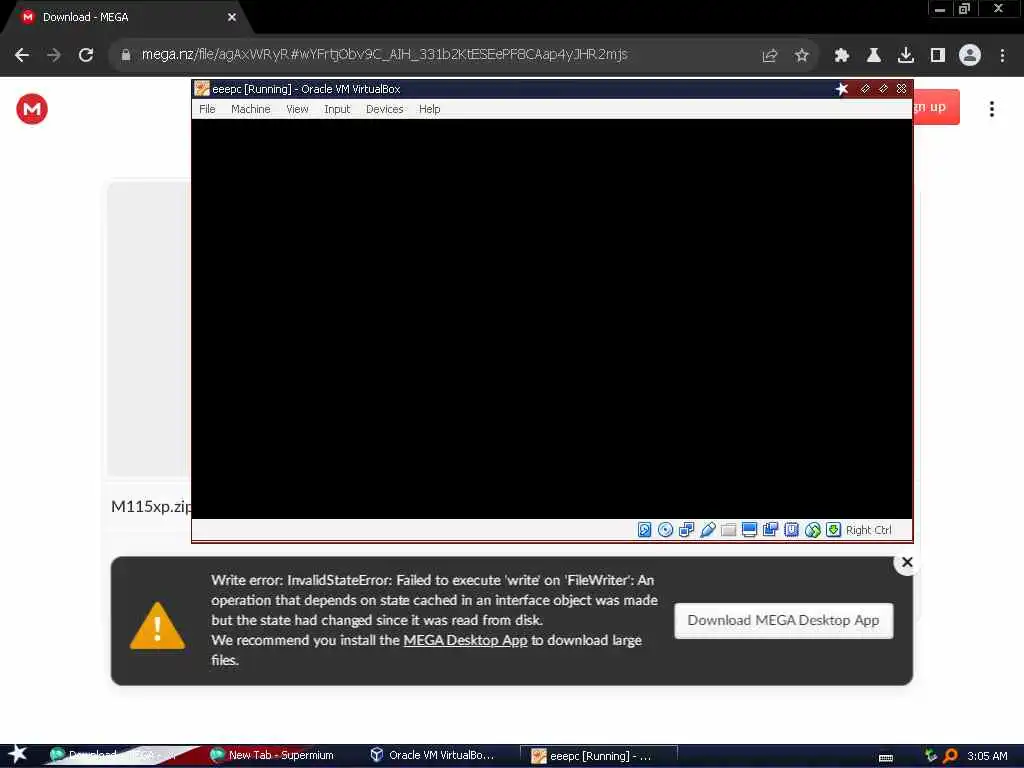Open the Devices menu in VirtualBox
1024x768 pixels.
pyautogui.click(x=384, y=109)
